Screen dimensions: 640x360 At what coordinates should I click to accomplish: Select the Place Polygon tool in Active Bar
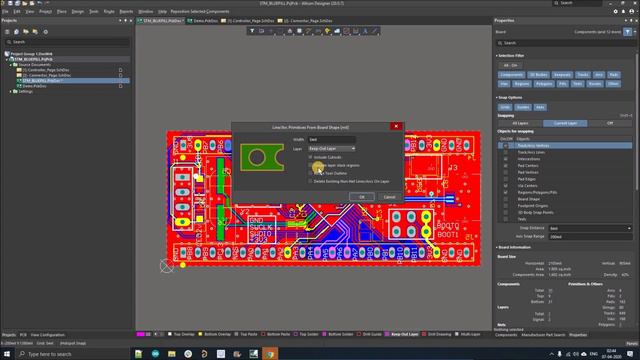pos(337,31)
